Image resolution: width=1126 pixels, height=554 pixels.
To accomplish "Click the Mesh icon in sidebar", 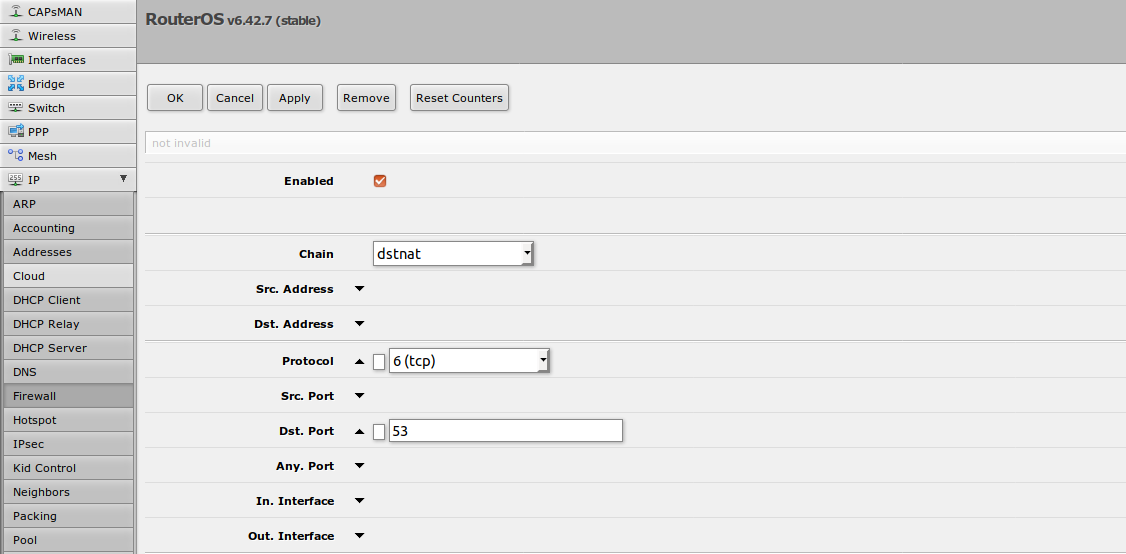I will (x=16, y=155).
